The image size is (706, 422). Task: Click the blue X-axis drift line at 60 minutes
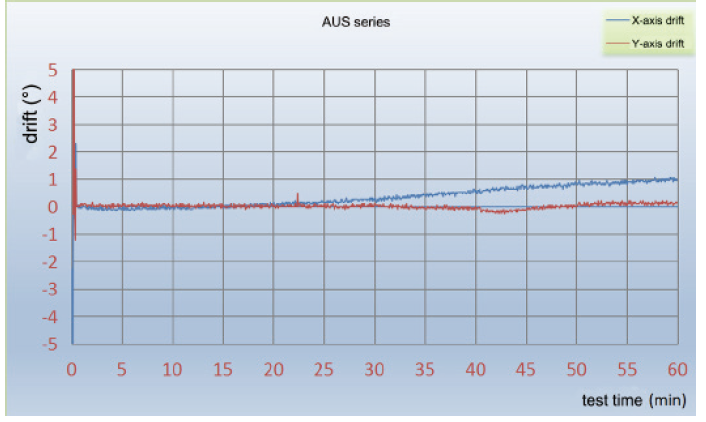(x=676, y=180)
